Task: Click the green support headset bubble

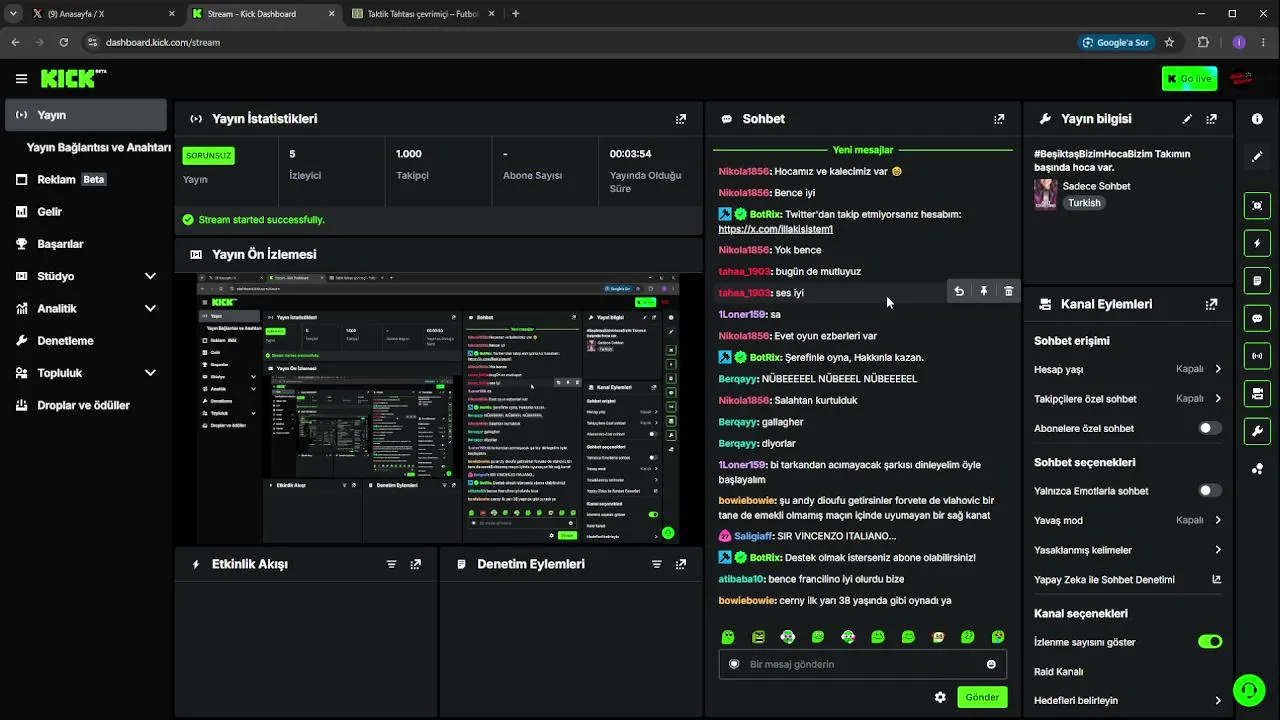Action: point(1248,690)
